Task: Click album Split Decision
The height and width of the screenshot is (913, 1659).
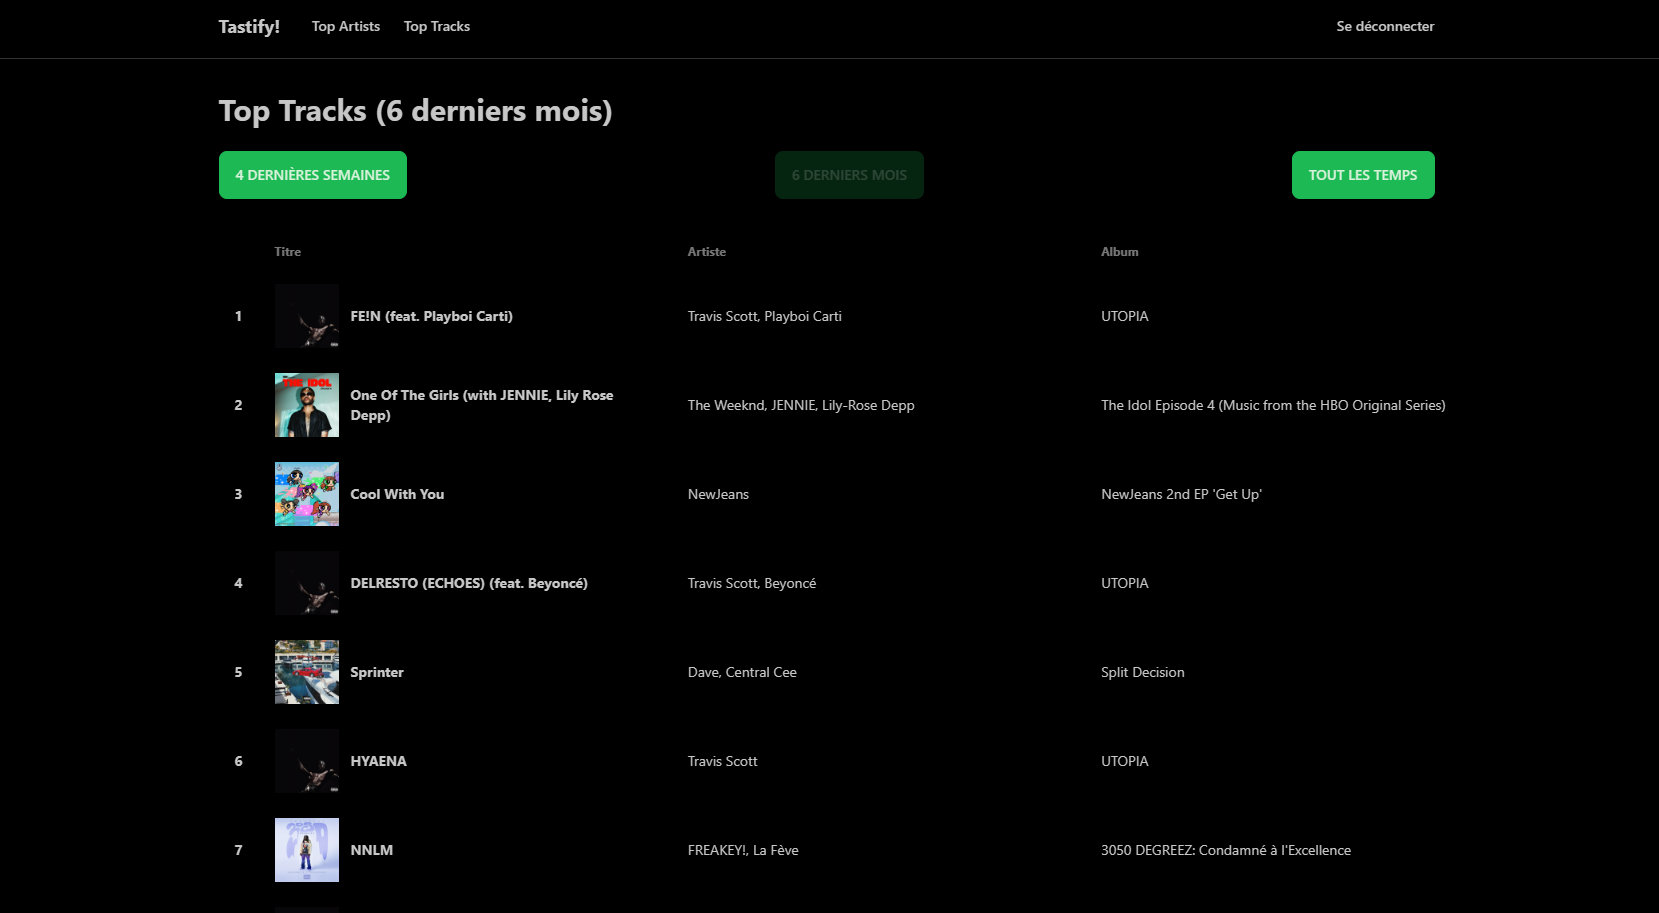Action: click(1143, 672)
